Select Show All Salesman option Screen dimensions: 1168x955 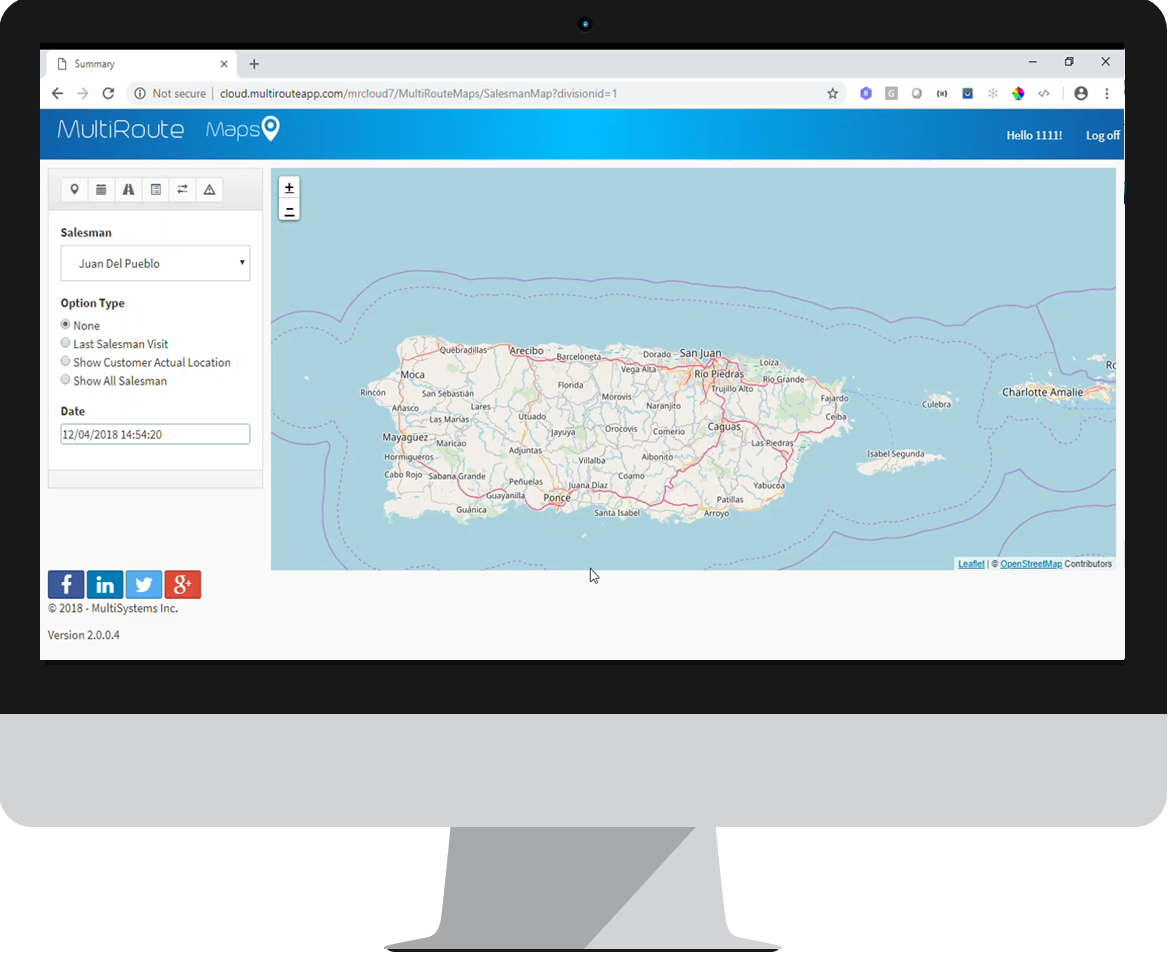point(65,379)
